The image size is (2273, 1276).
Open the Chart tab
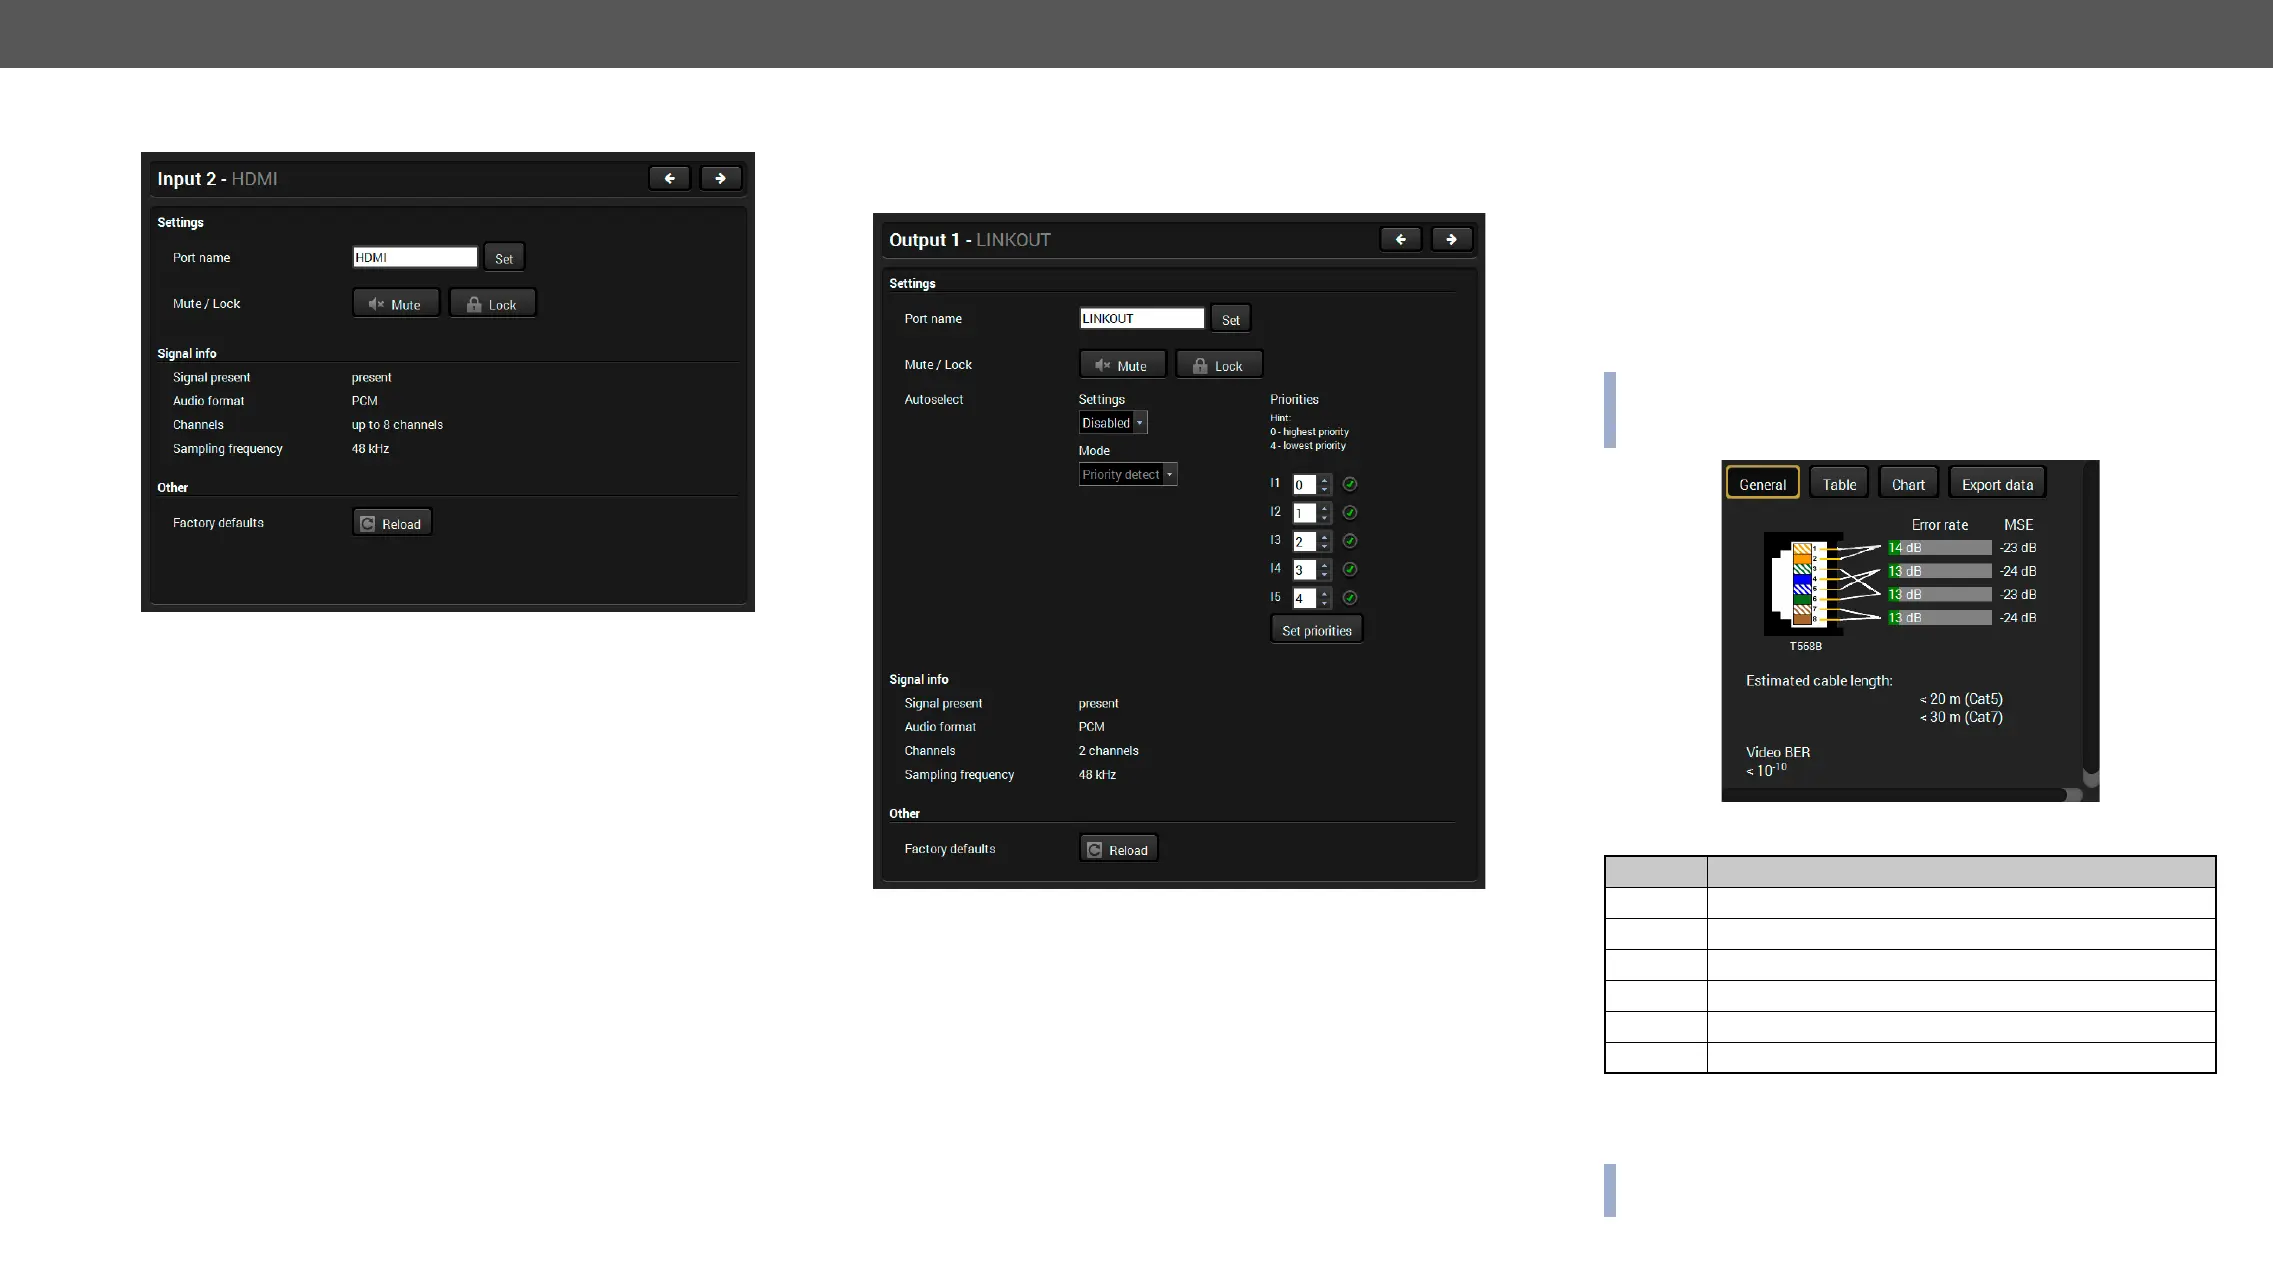(x=1908, y=484)
